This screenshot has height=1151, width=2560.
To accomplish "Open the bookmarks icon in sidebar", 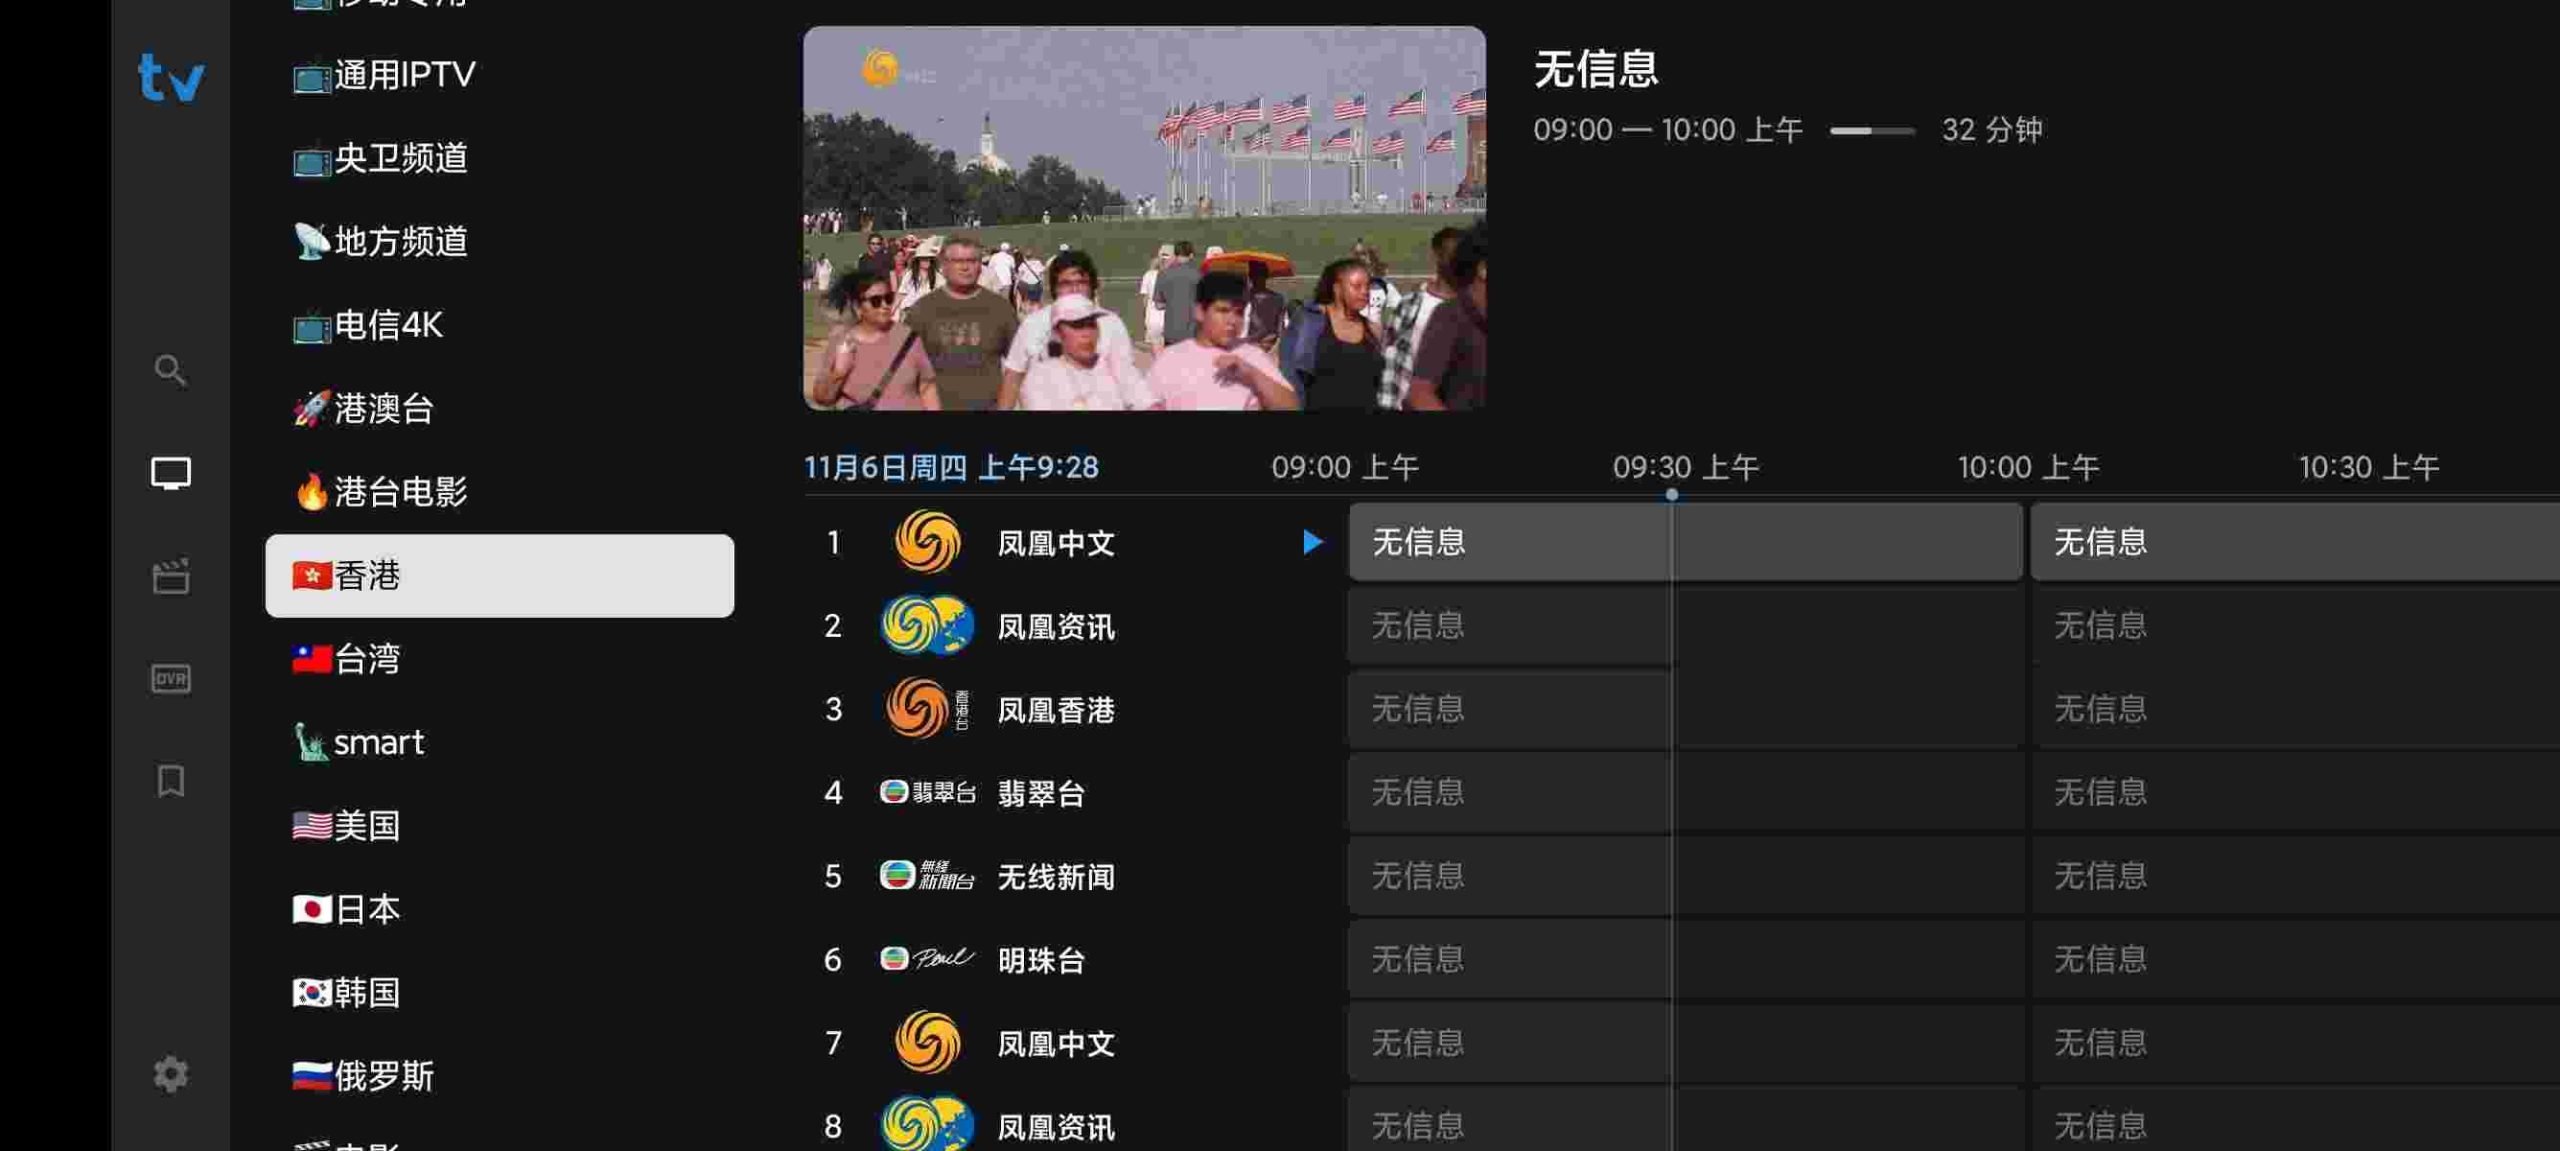I will [170, 781].
